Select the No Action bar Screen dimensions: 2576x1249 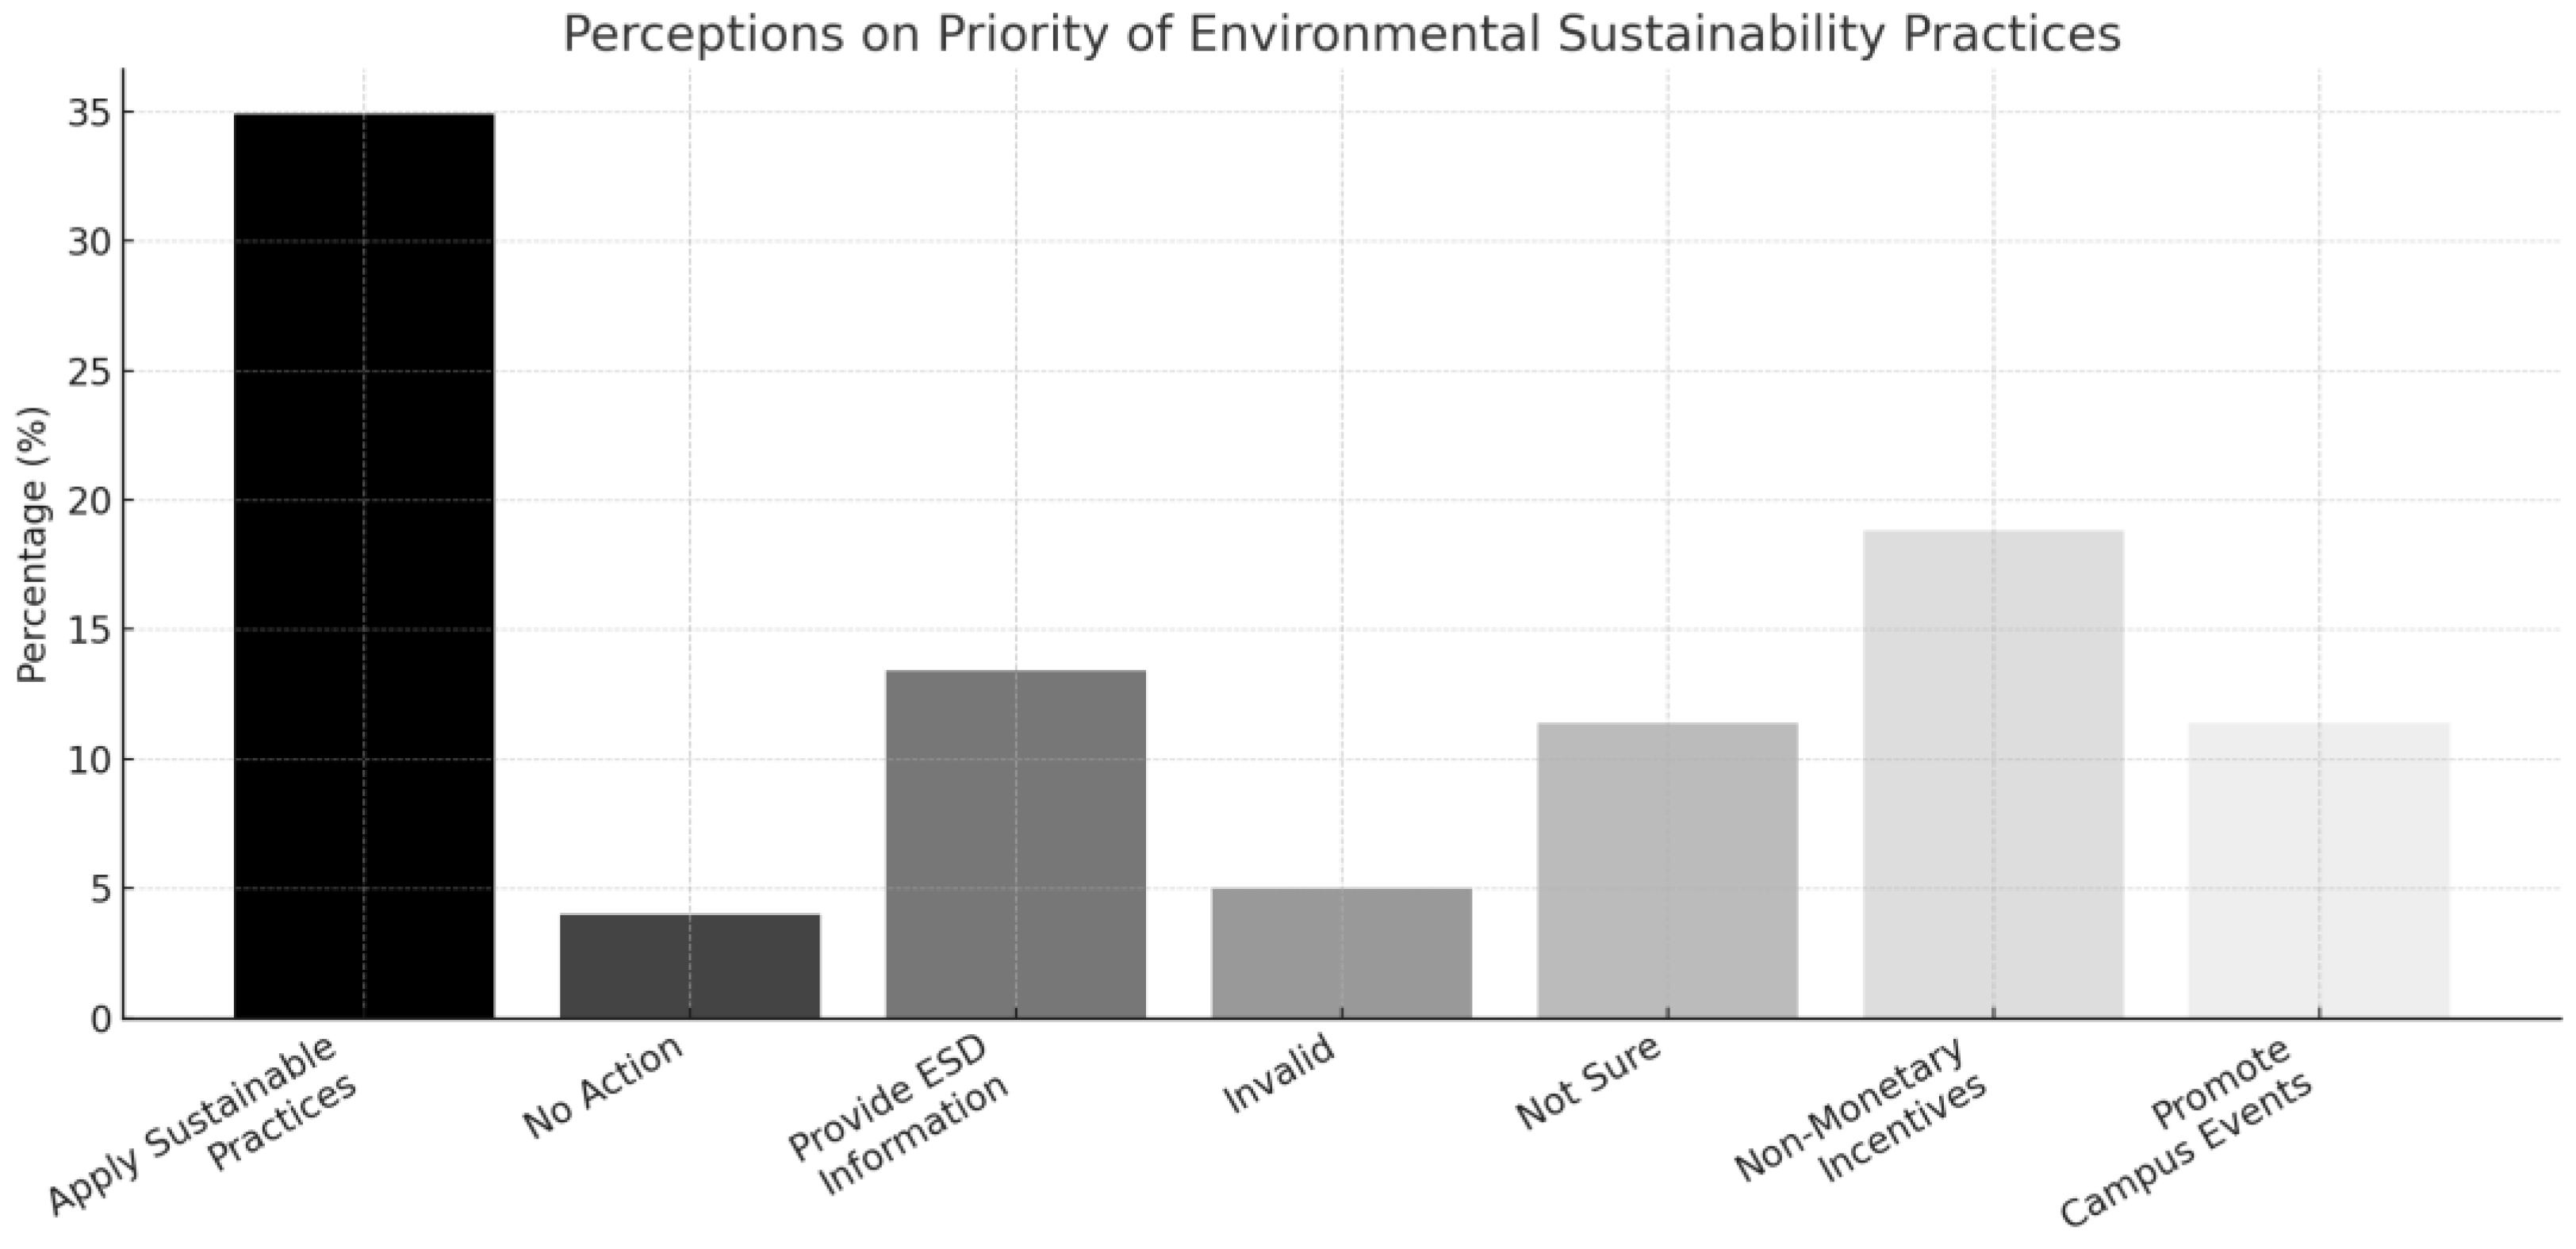[690, 966]
